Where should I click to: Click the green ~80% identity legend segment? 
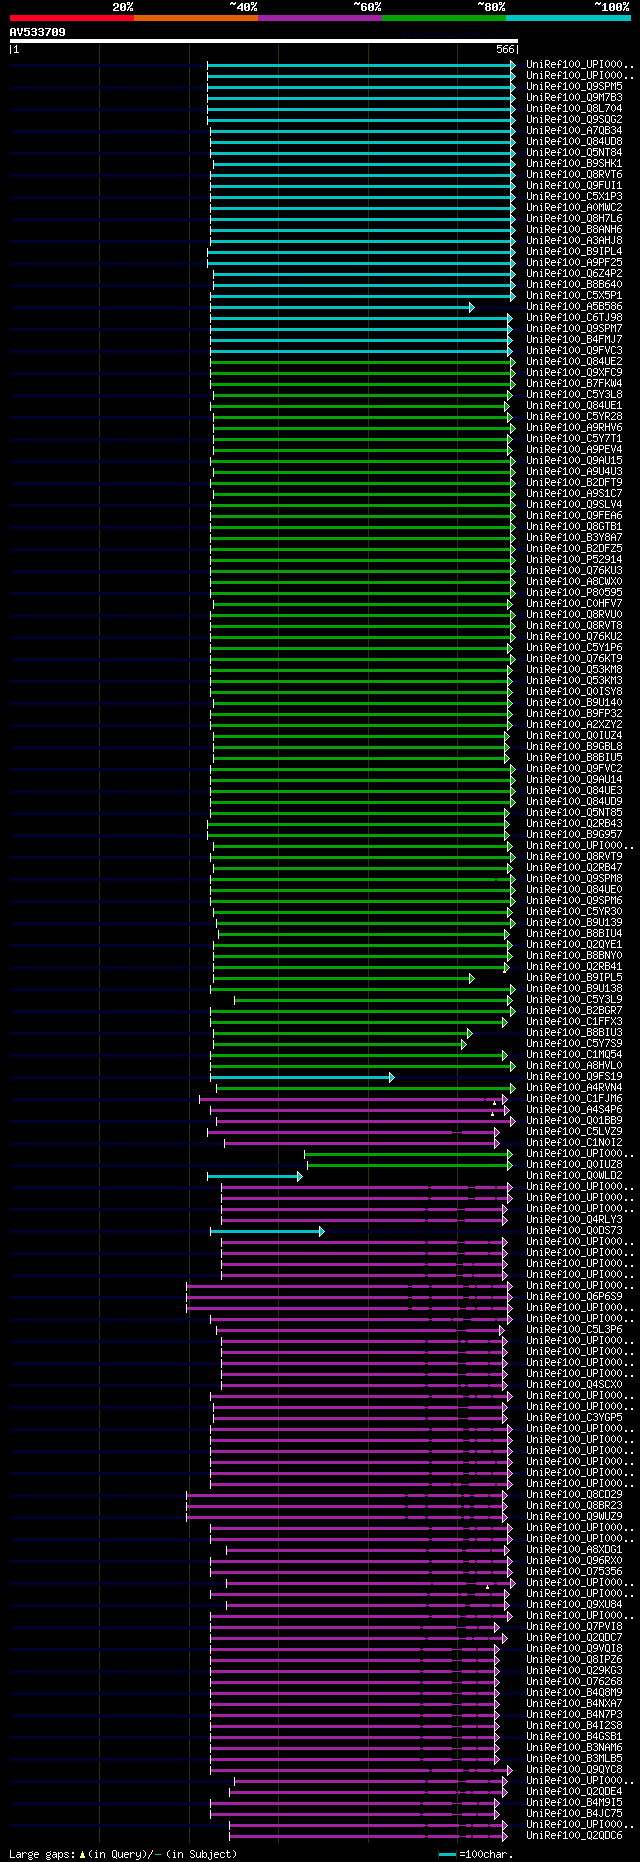coord(444,18)
